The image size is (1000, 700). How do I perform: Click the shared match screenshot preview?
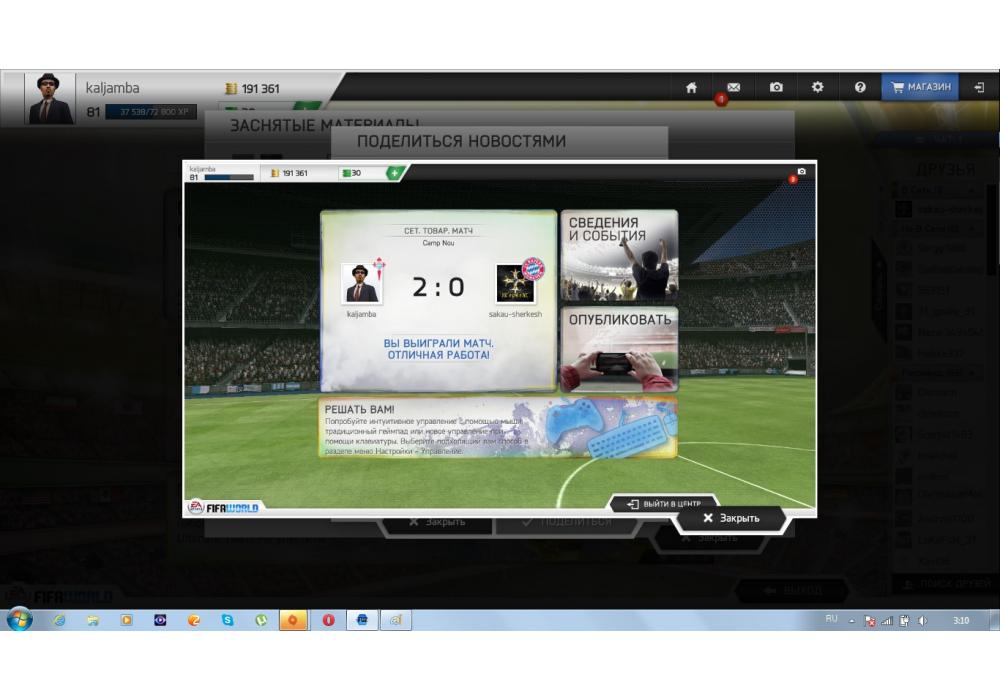point(499,338)
